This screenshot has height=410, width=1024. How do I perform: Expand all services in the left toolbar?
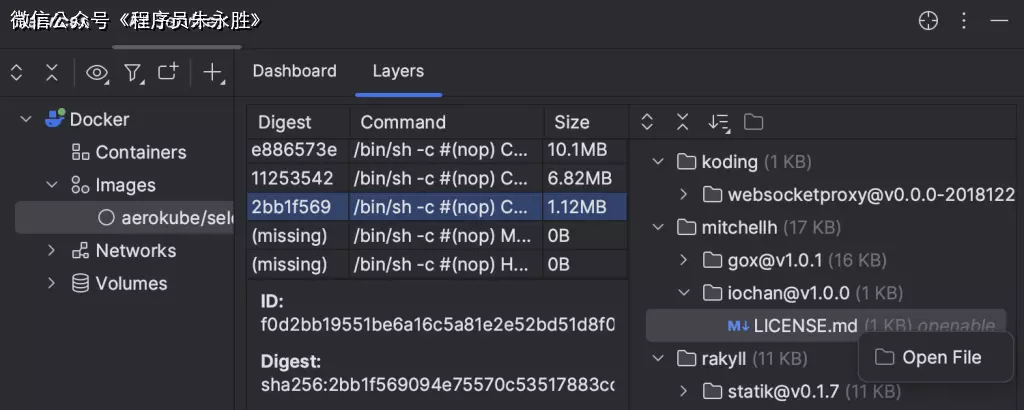16,72
